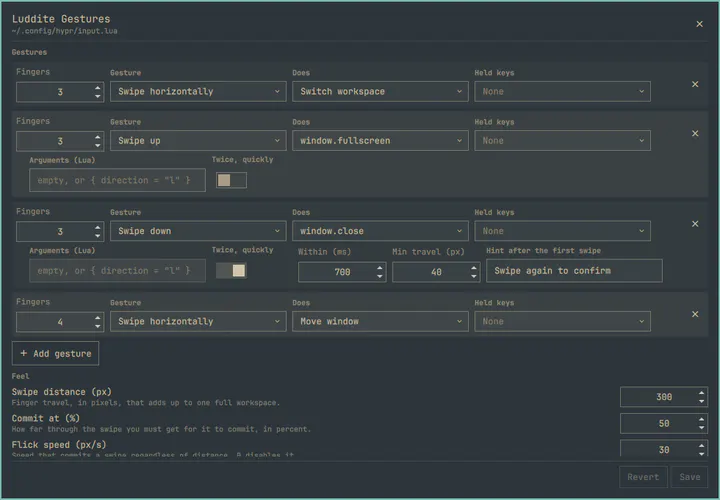Increase fingers for Swipe up gesture
The height and width of the screenshot is (500, 720).
pyautogui.click(x=97, y=136)
